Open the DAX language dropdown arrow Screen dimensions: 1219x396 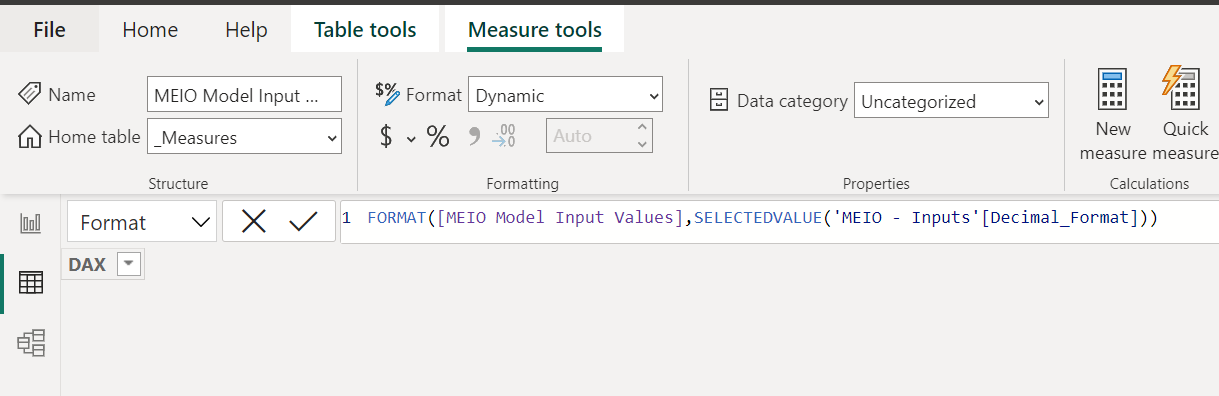tap(130, 265)
